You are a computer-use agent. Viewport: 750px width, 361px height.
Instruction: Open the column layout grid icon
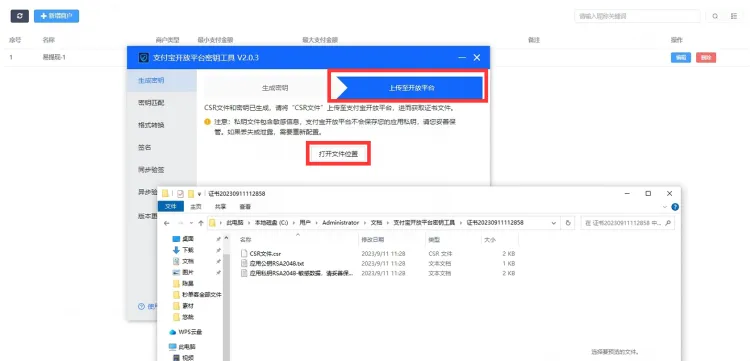coord(734,16)
